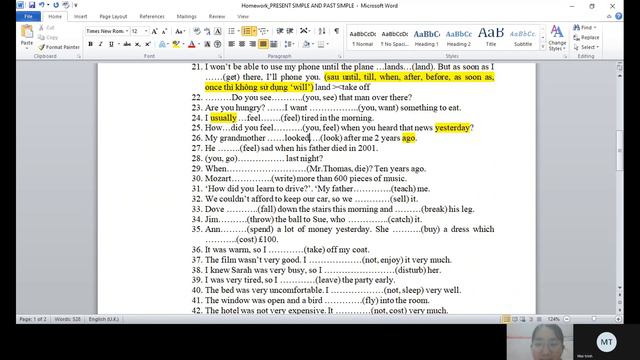
Task: Toggle Justify alignment
Action: 263,44
